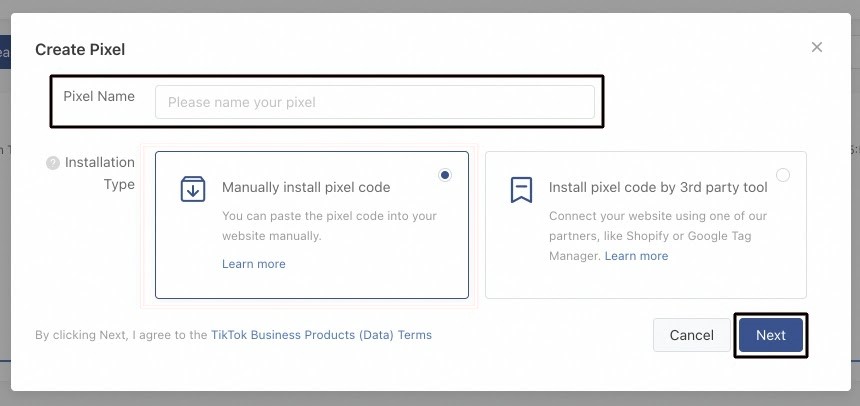Click the Pixel Name label
The image size is (860, 406).
click(99, 97)
